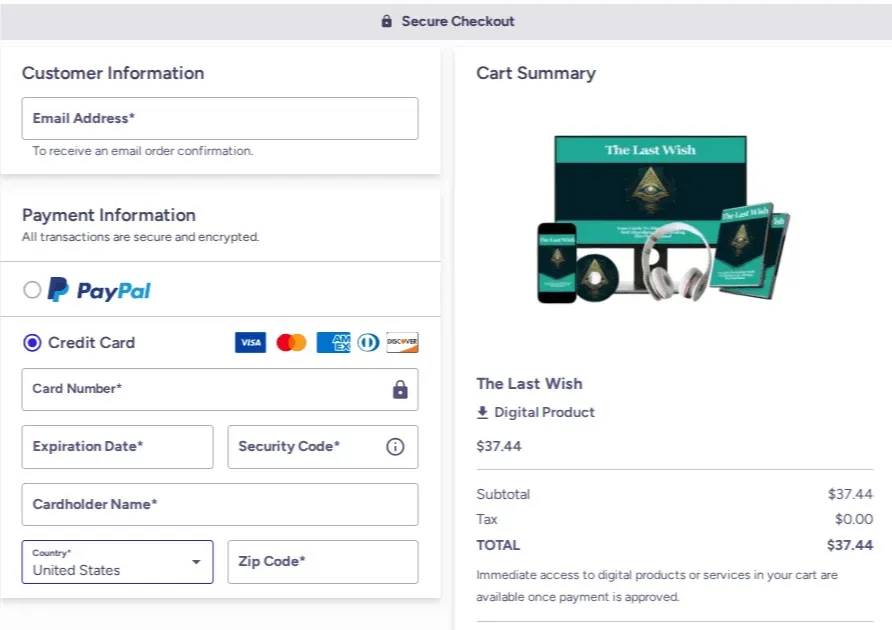Expand the United States country selector
892x630 pixels.
[x=117, y=561]
